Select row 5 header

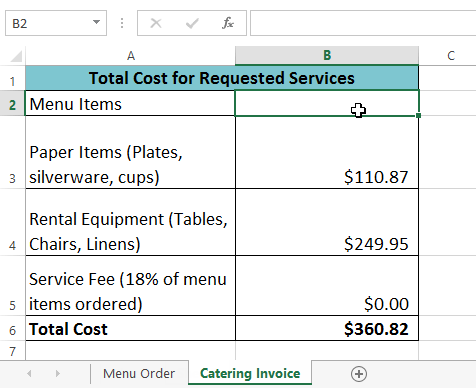tap(12, 286)
